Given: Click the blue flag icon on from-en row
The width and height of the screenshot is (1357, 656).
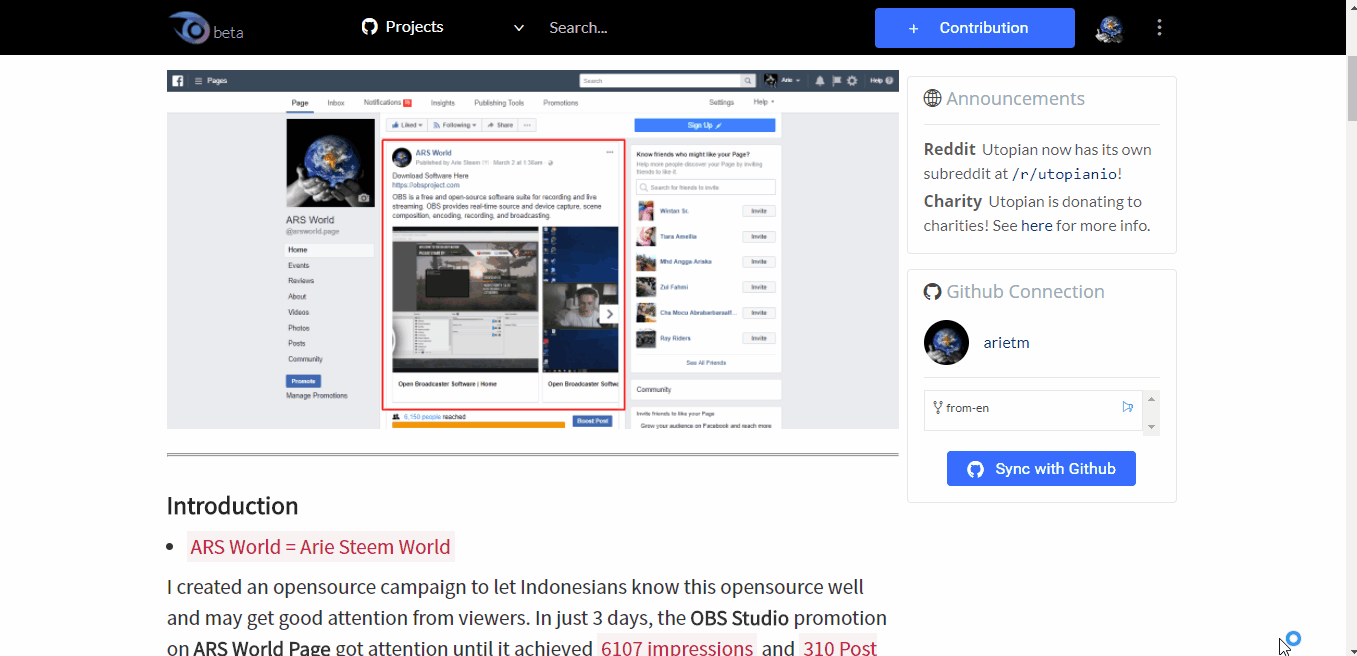Looking at the screenshot, I should 1128,407.
